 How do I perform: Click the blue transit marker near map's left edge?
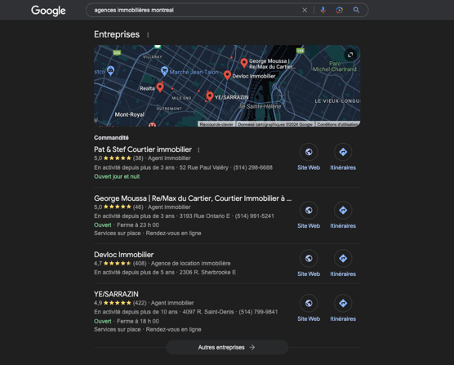tap(111, 70)
